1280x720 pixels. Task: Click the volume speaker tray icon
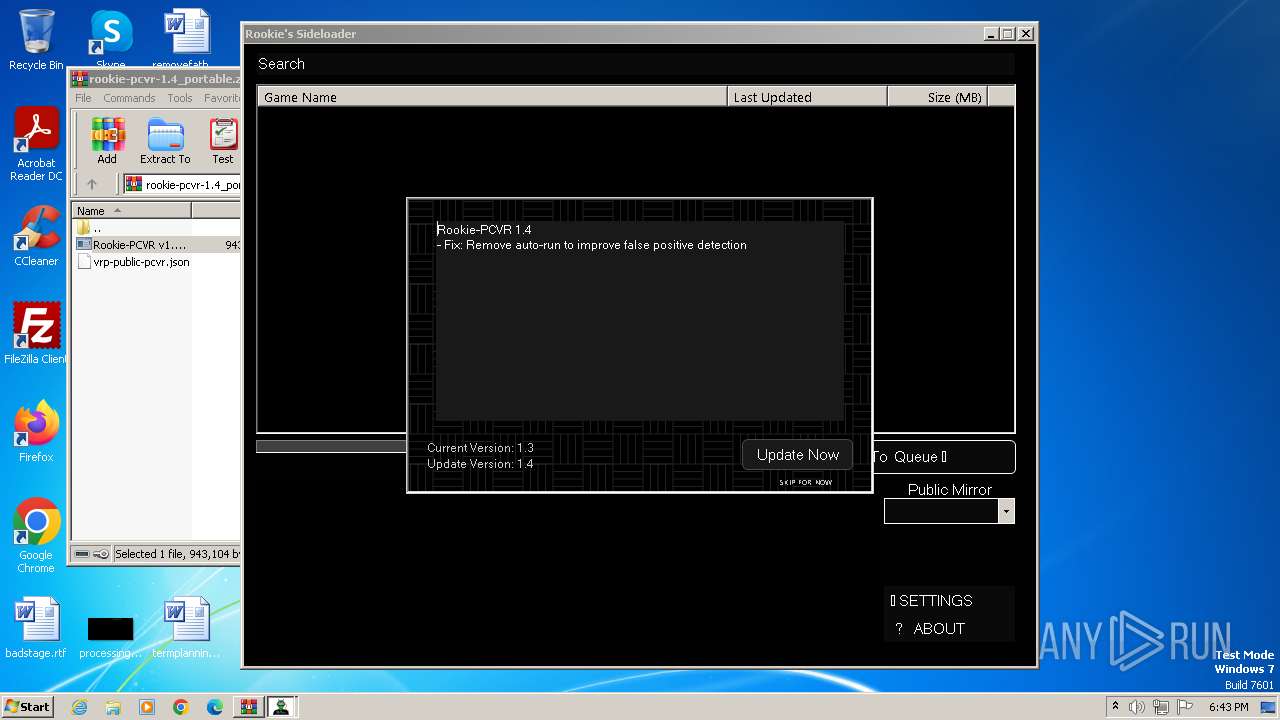coord(1137,707)
